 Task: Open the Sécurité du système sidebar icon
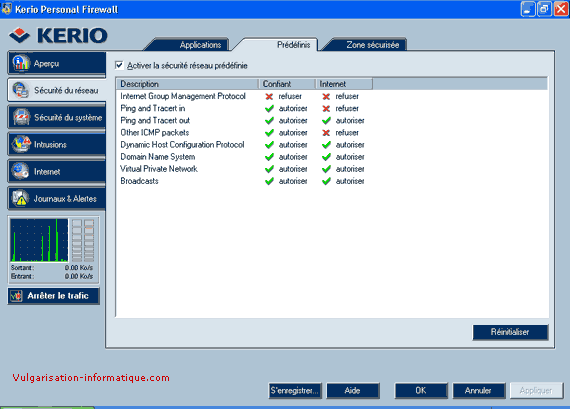(x=21, y=117)
